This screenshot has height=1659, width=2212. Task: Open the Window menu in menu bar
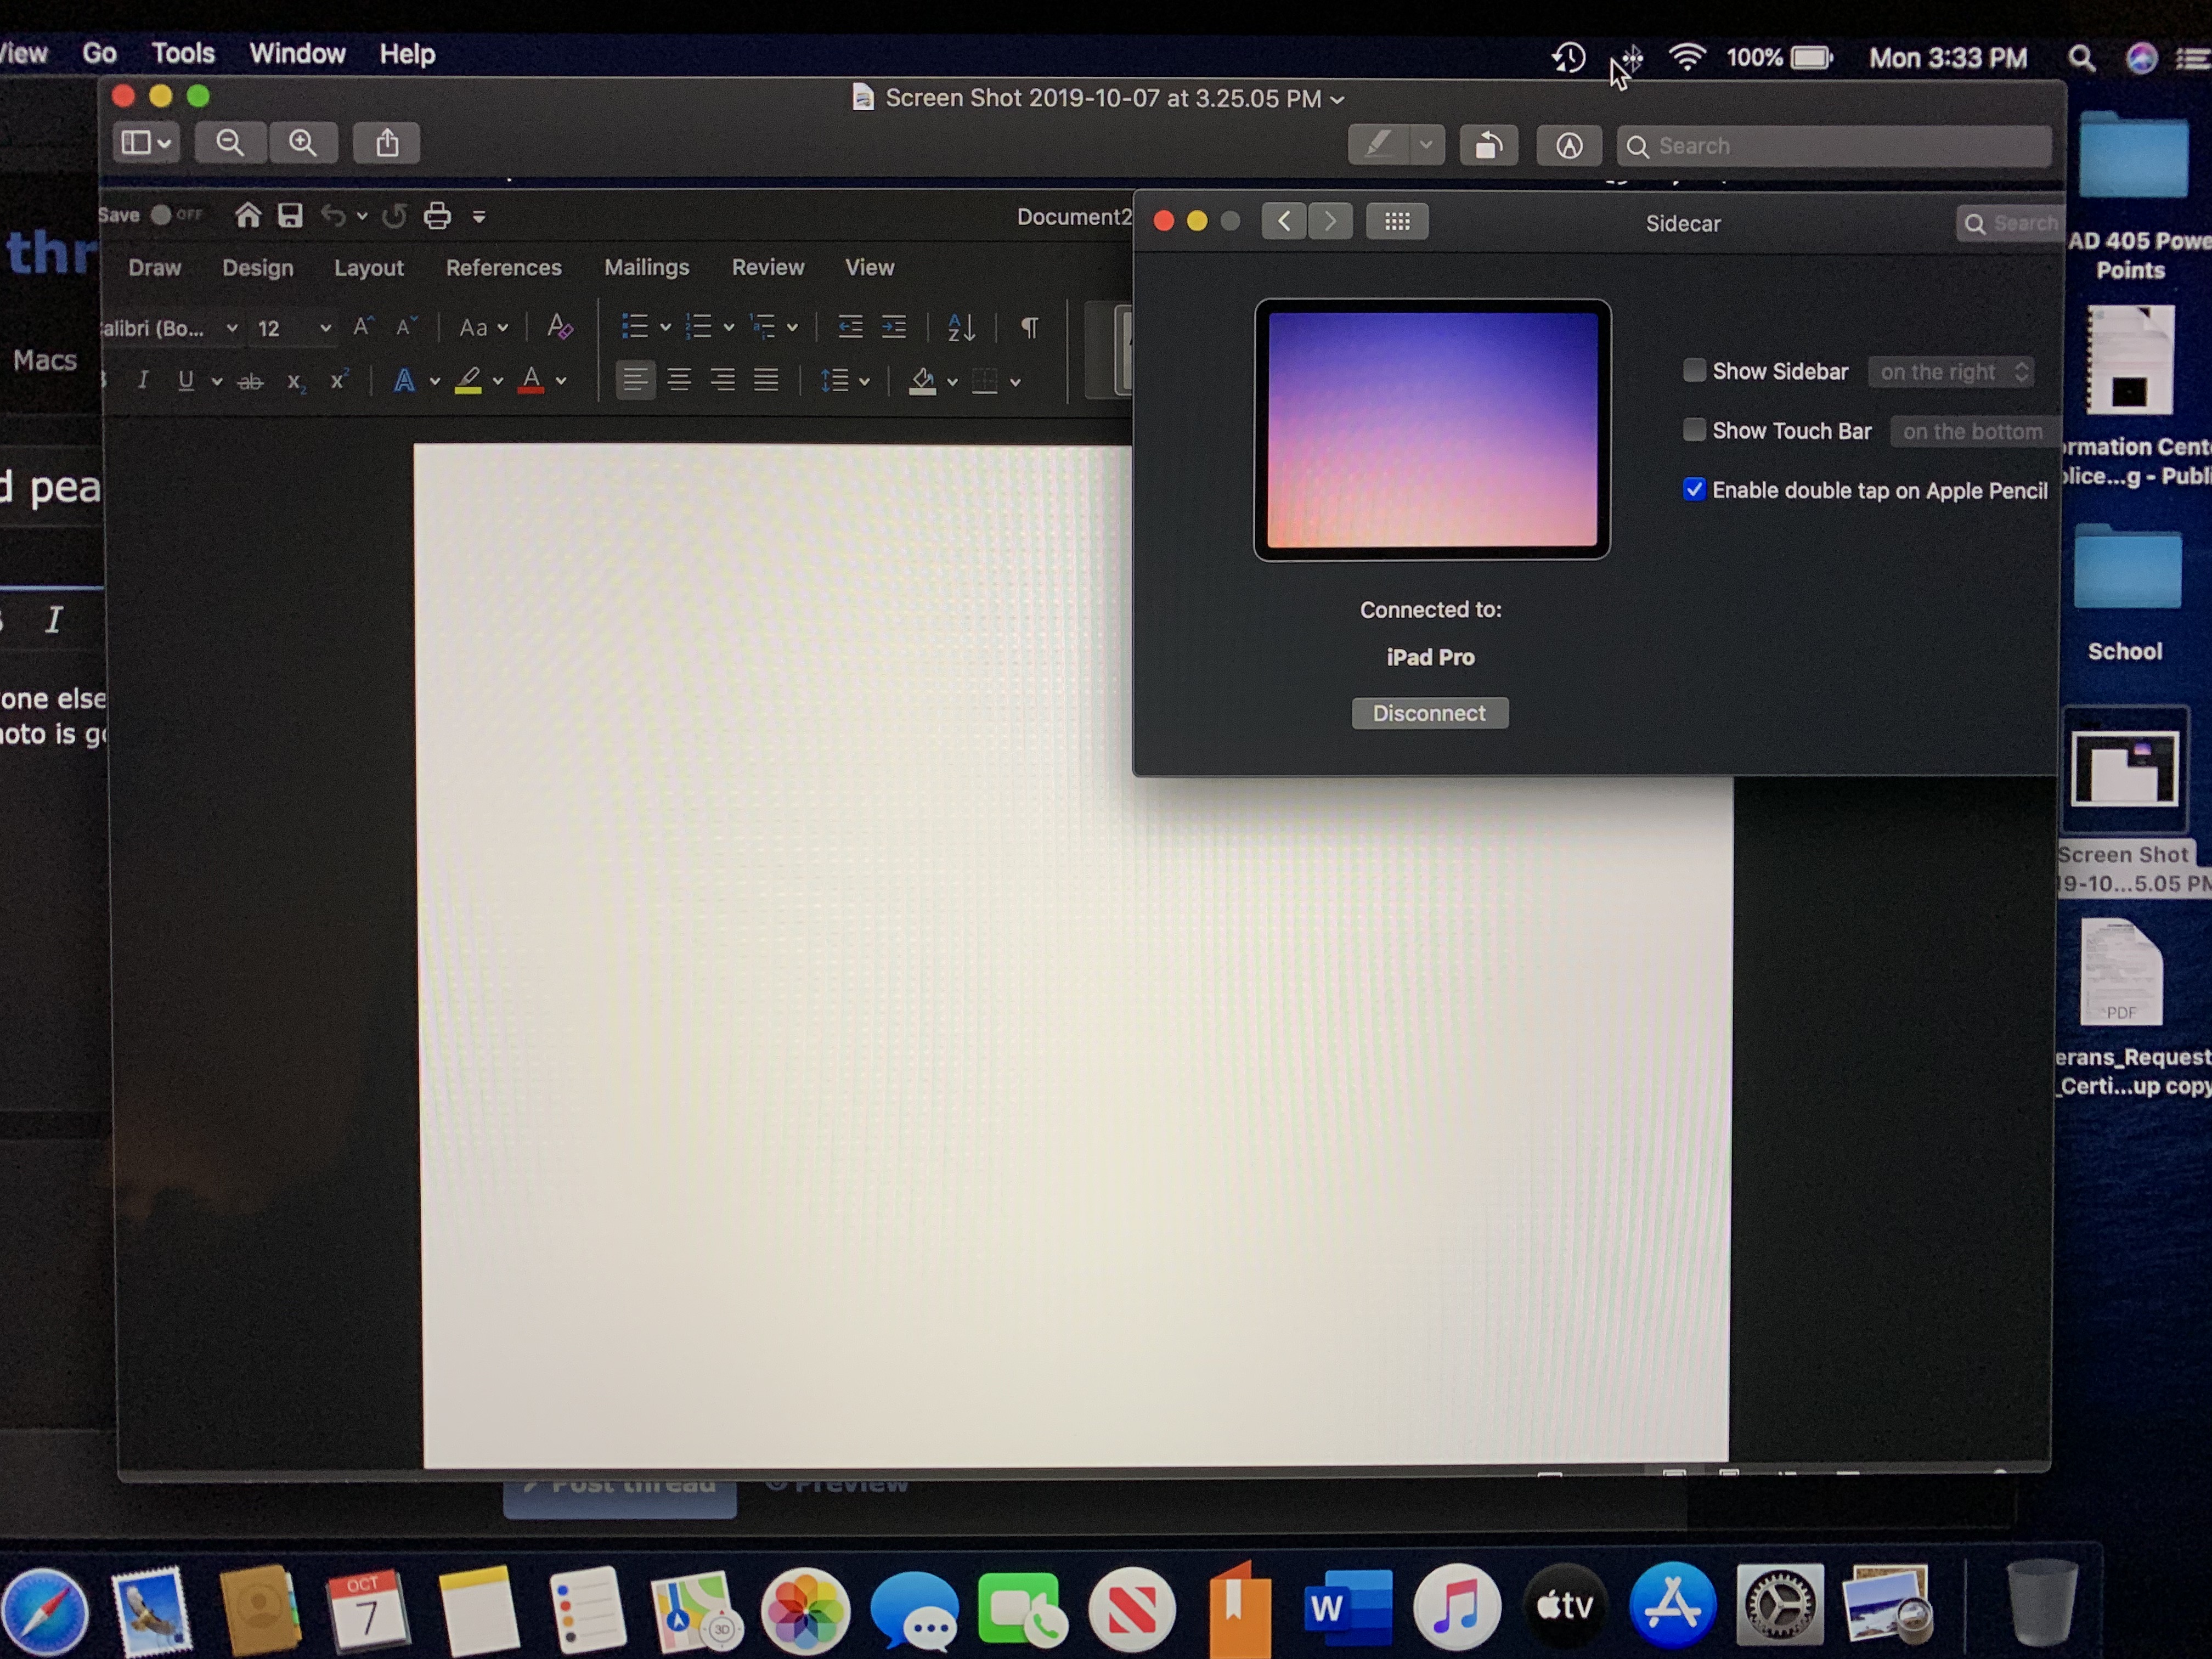pos(297,53)
